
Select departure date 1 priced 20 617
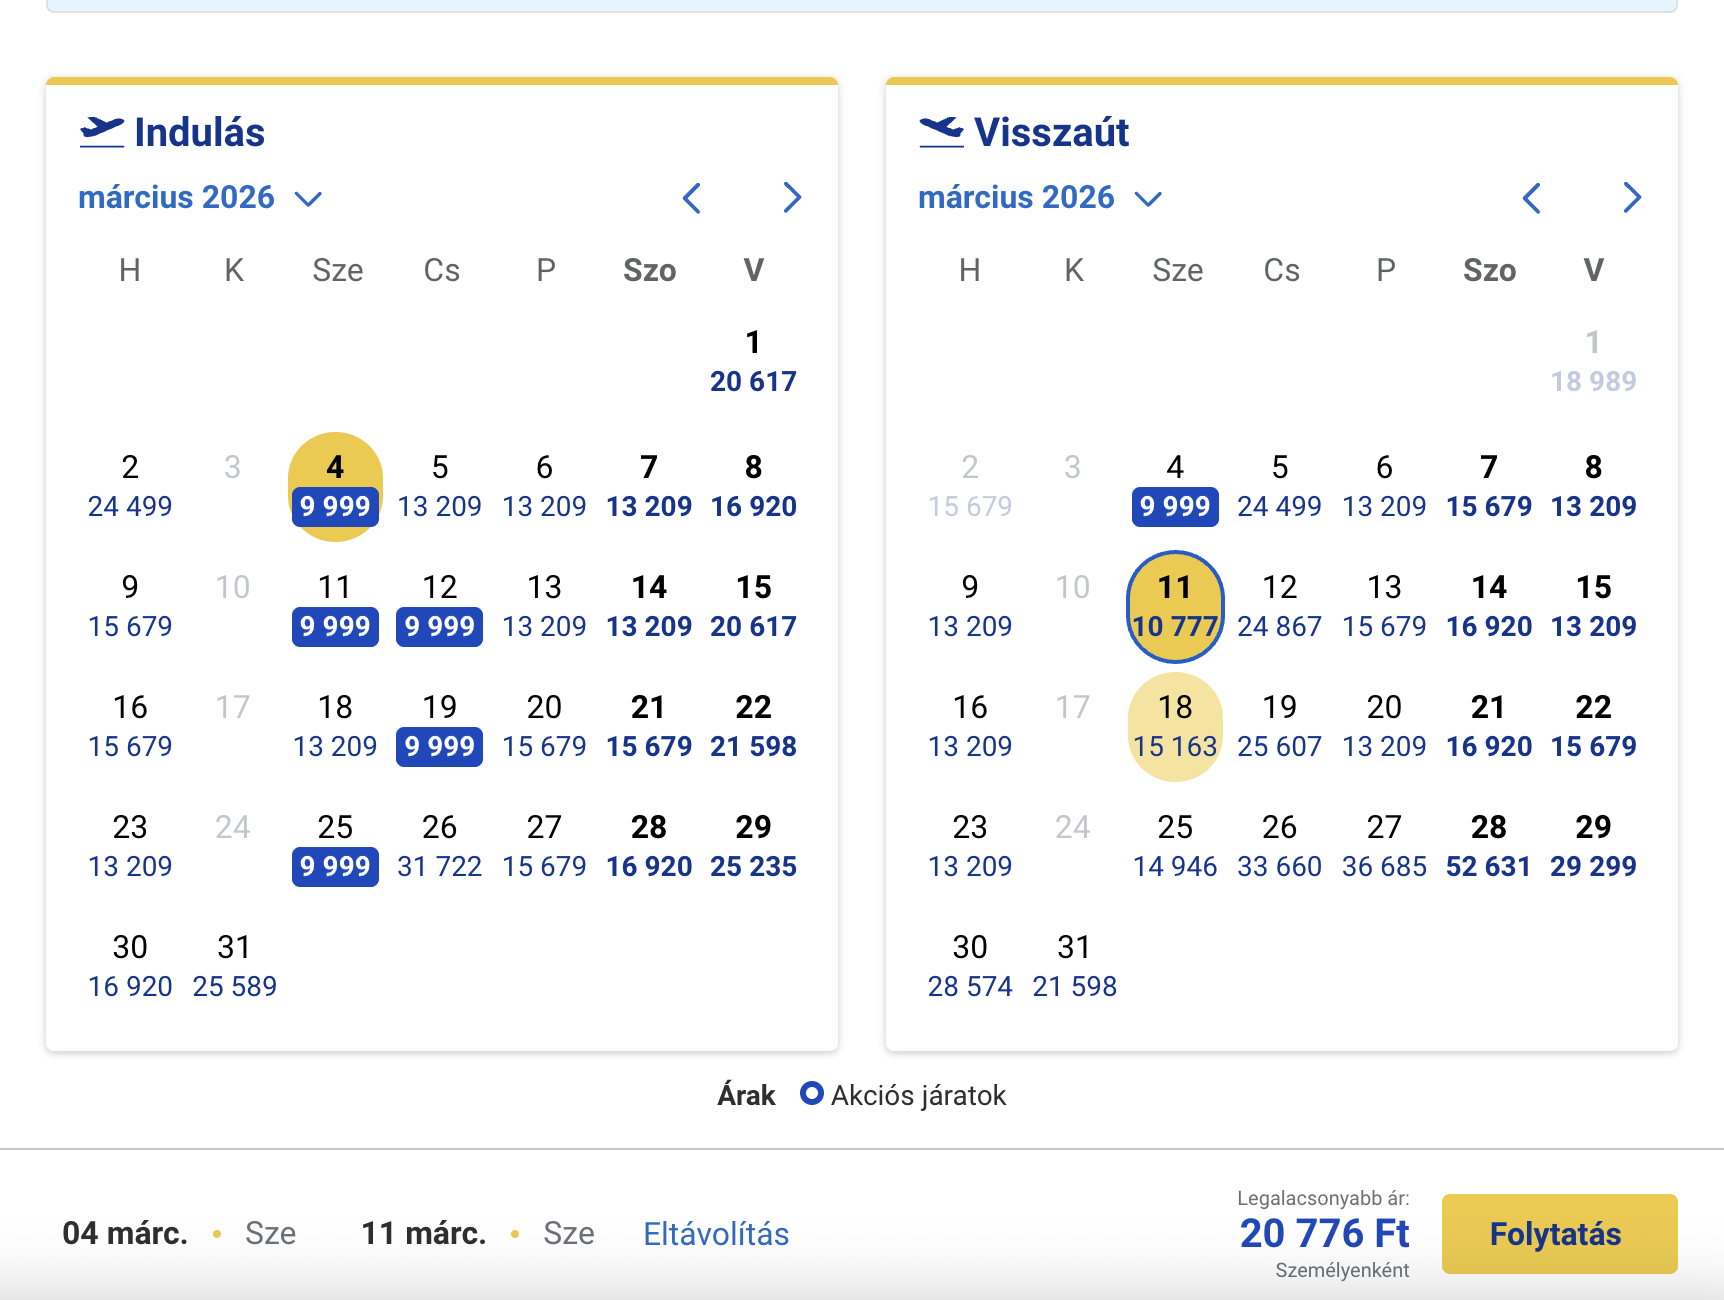click(x=753, y=362)
